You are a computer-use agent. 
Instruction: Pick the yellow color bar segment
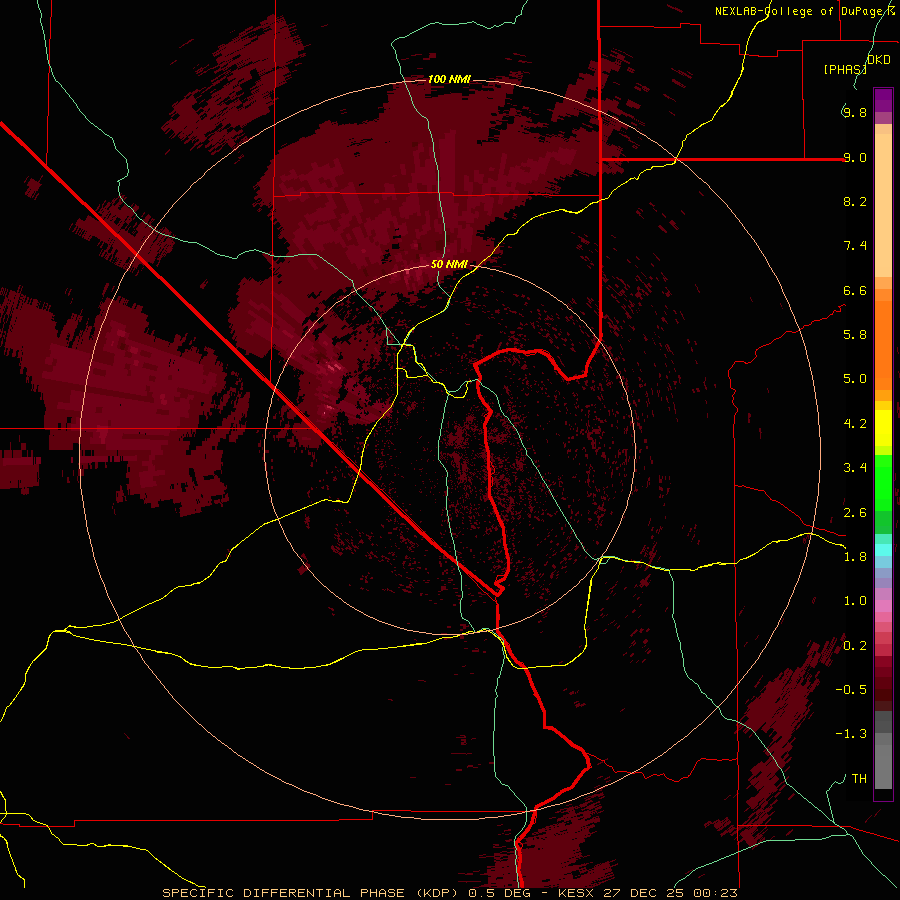[883, 428]
